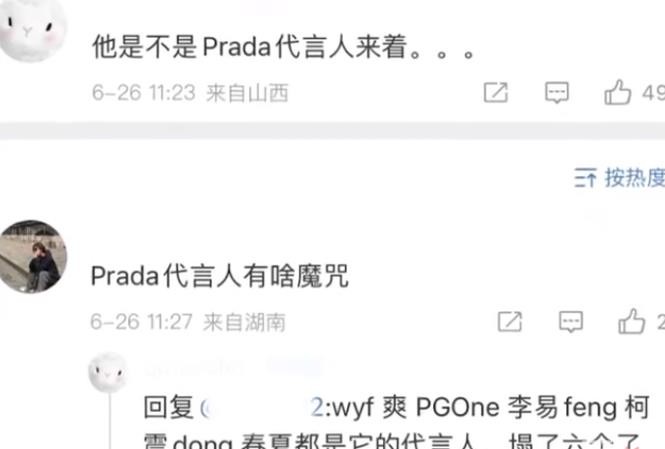
Task: Share the Prada代言人来着 comment
Action: pyautogui.click(x=495, y=92)
